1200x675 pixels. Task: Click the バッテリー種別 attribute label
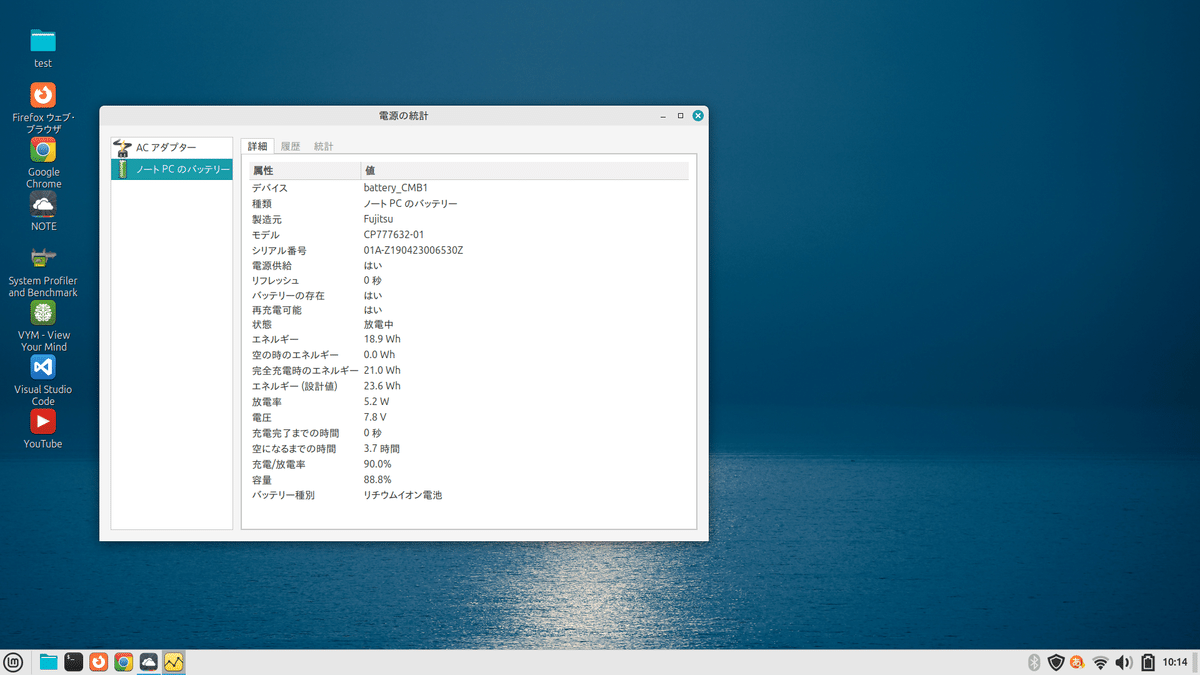pyautogui.click(x=283, y=495)
